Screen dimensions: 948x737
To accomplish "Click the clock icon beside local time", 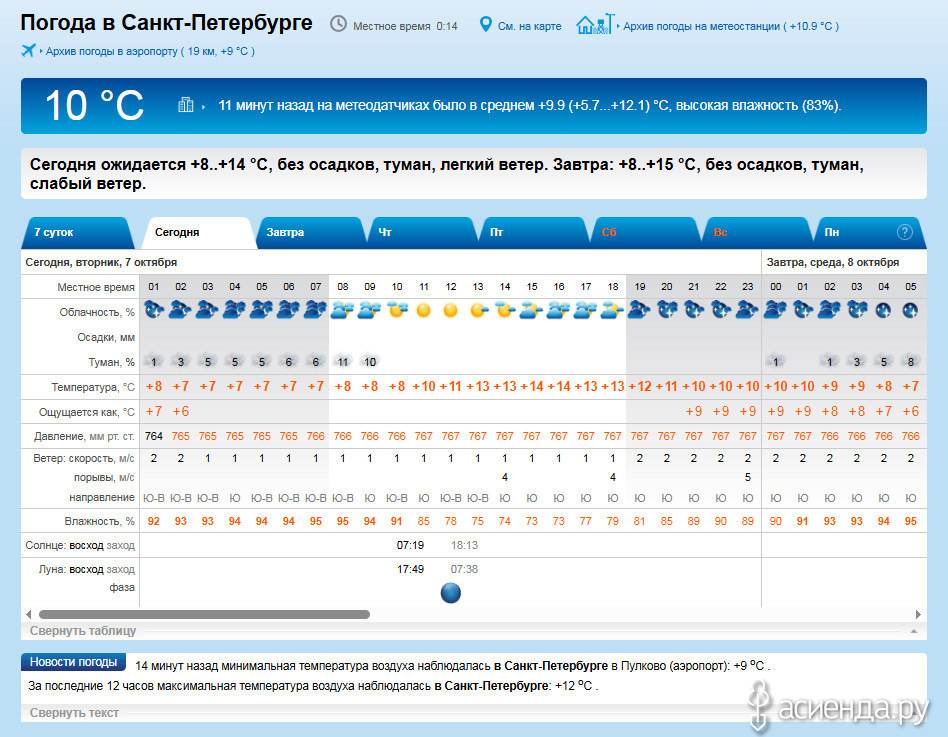I will tap(339, 24).
